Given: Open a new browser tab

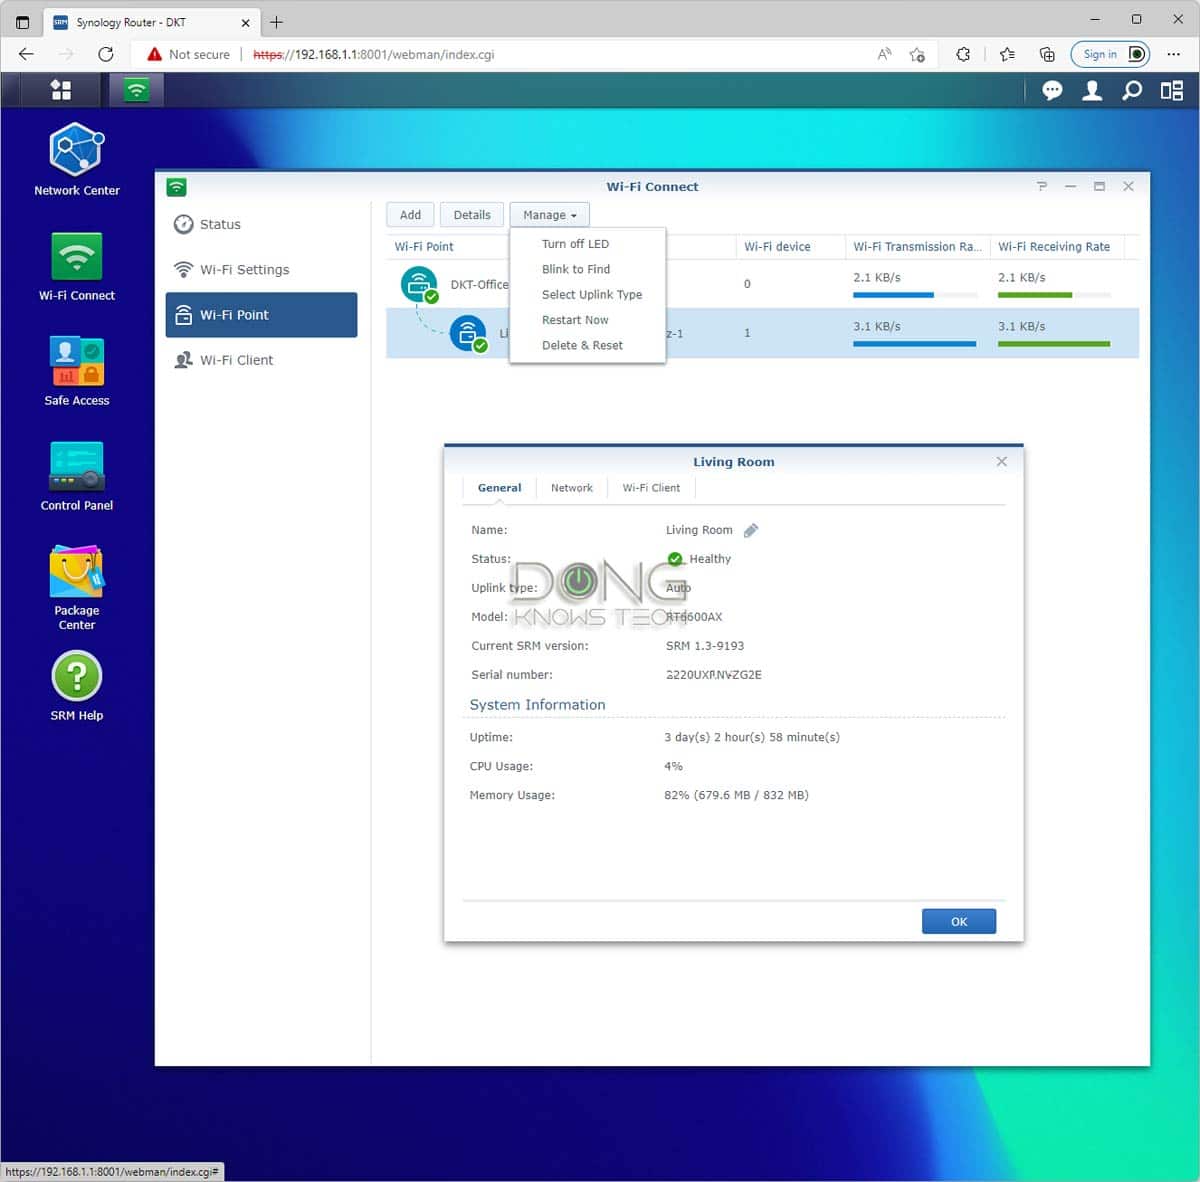Looking at the screenshot, I should coord(277,21).
